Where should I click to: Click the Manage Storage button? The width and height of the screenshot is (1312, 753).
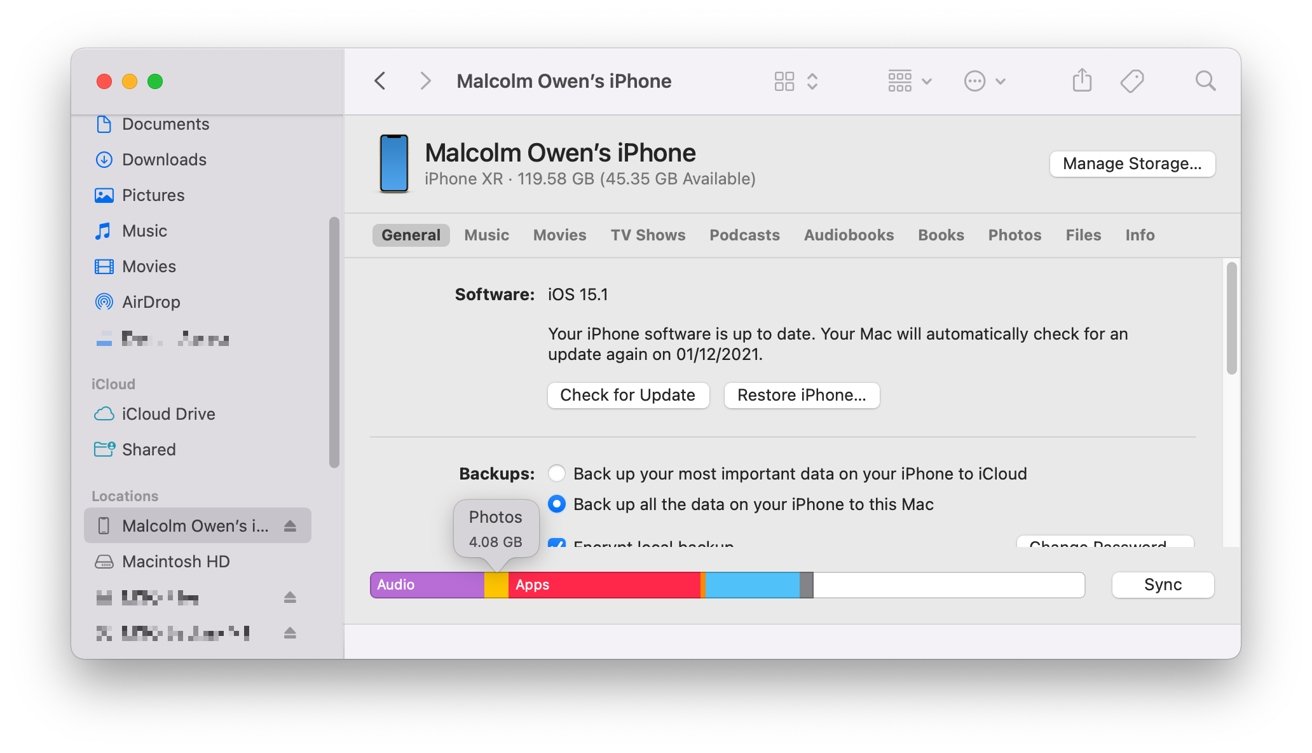click(x=1131, y=164)
